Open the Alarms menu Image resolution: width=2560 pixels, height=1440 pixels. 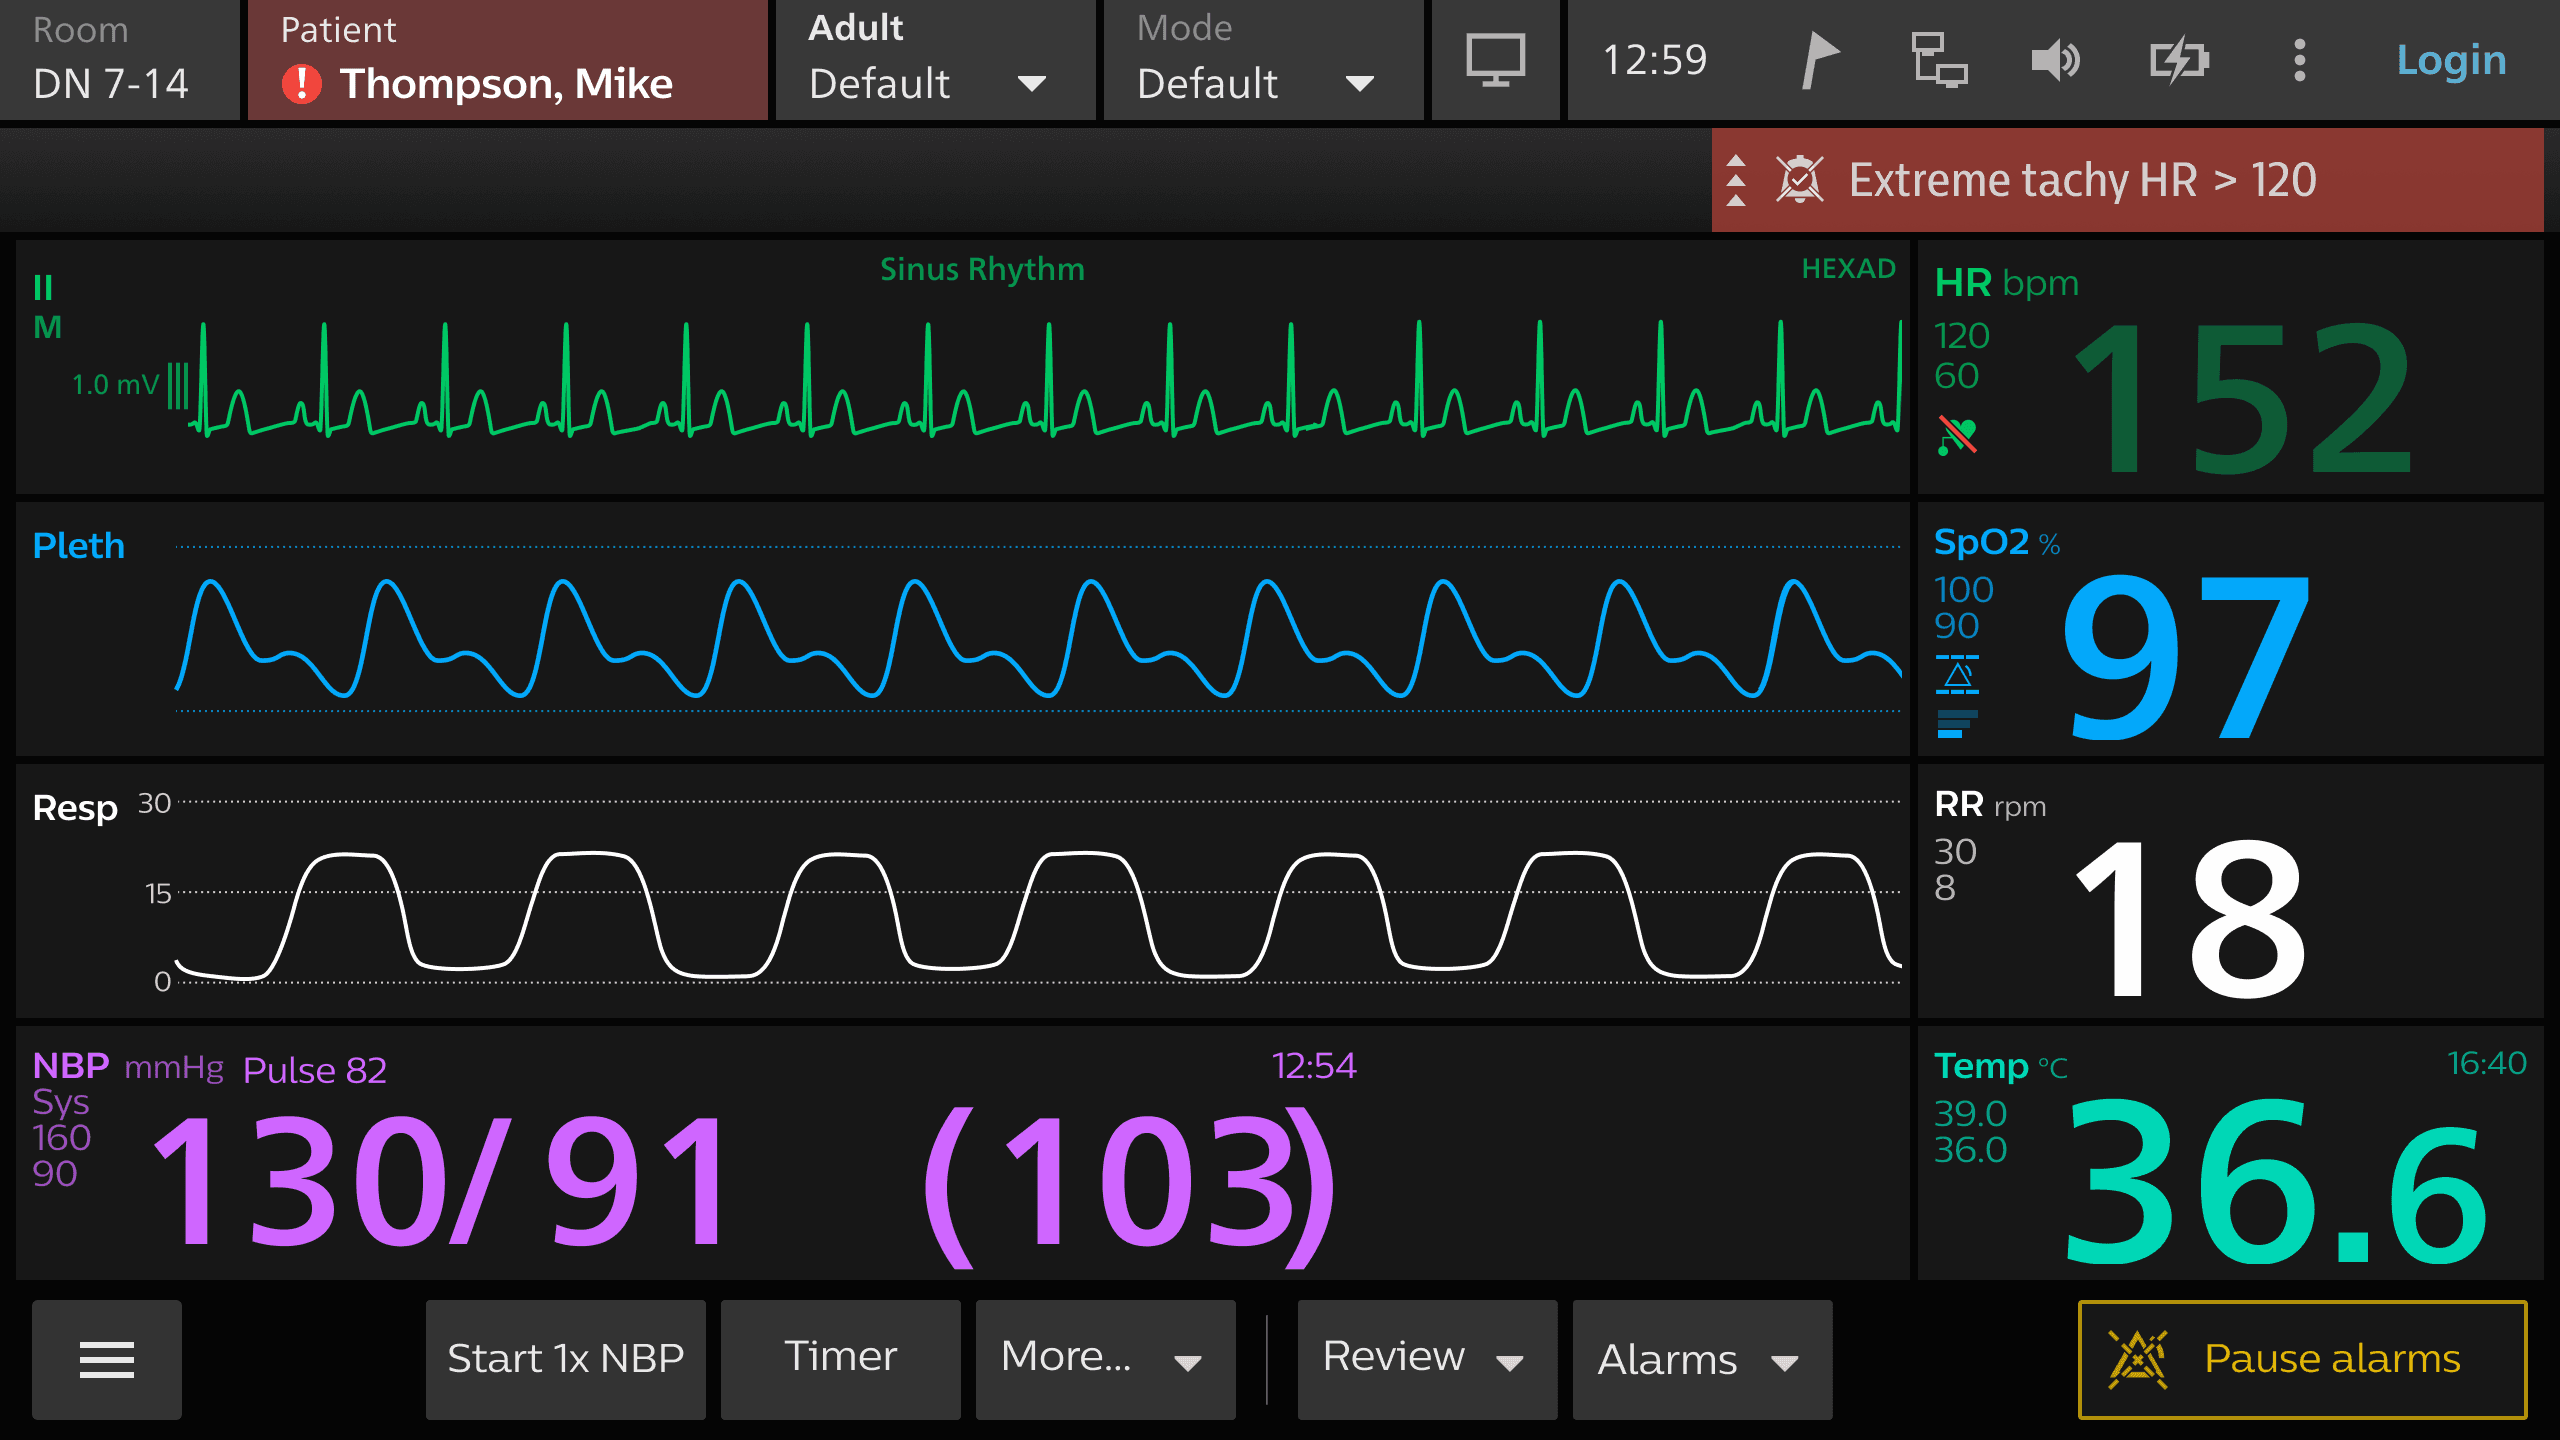pos(1702,1359)
